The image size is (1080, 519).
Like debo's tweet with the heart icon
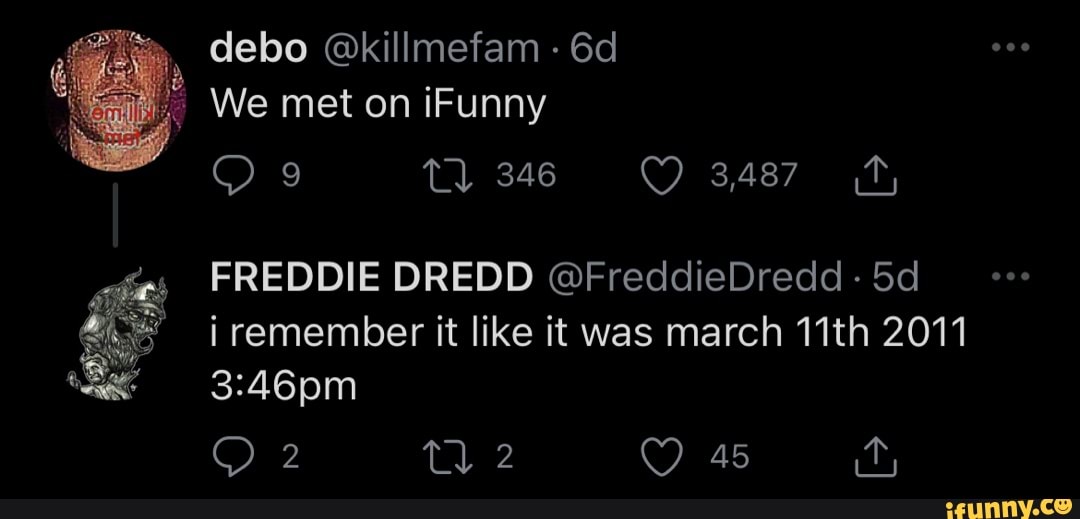coord(662,177)
